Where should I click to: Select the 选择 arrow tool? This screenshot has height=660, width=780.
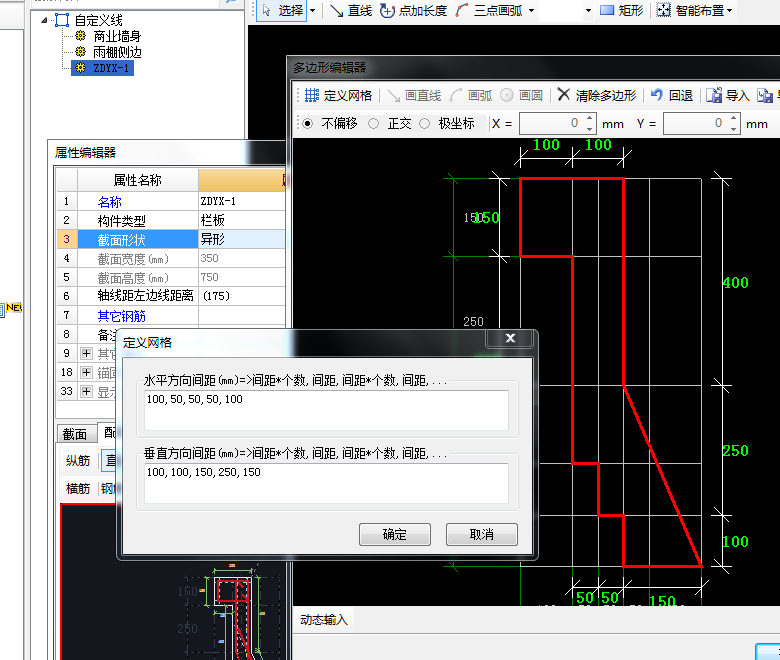282,10
